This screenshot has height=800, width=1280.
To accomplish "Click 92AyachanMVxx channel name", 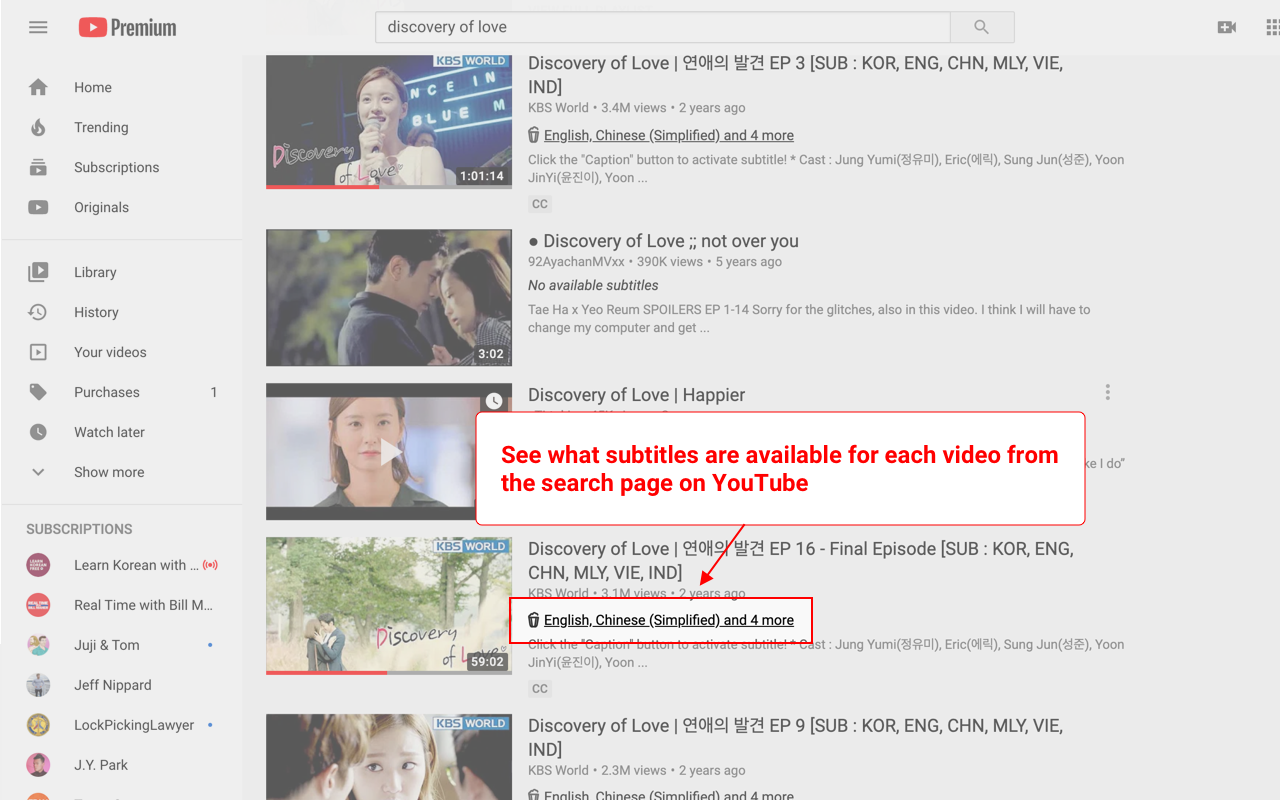I will point(576,262).
